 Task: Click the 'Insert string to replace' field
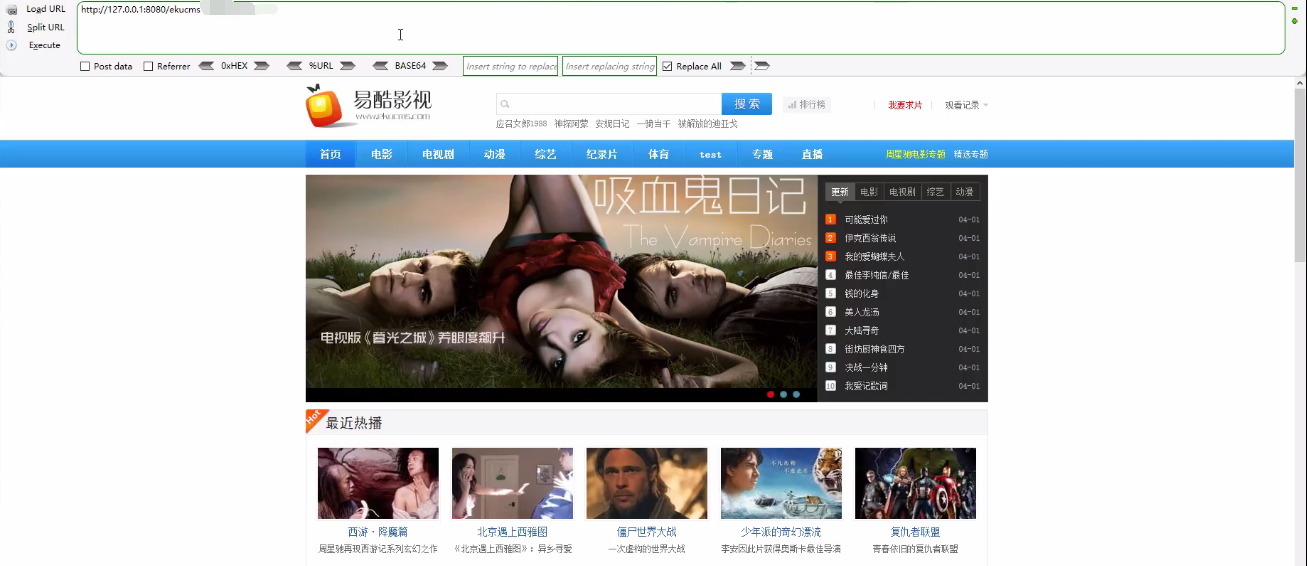511,67
